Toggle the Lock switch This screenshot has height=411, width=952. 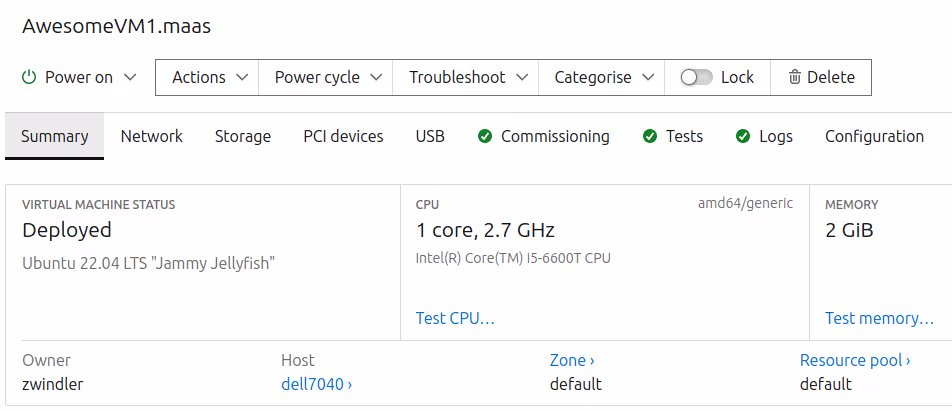(696, 77)
